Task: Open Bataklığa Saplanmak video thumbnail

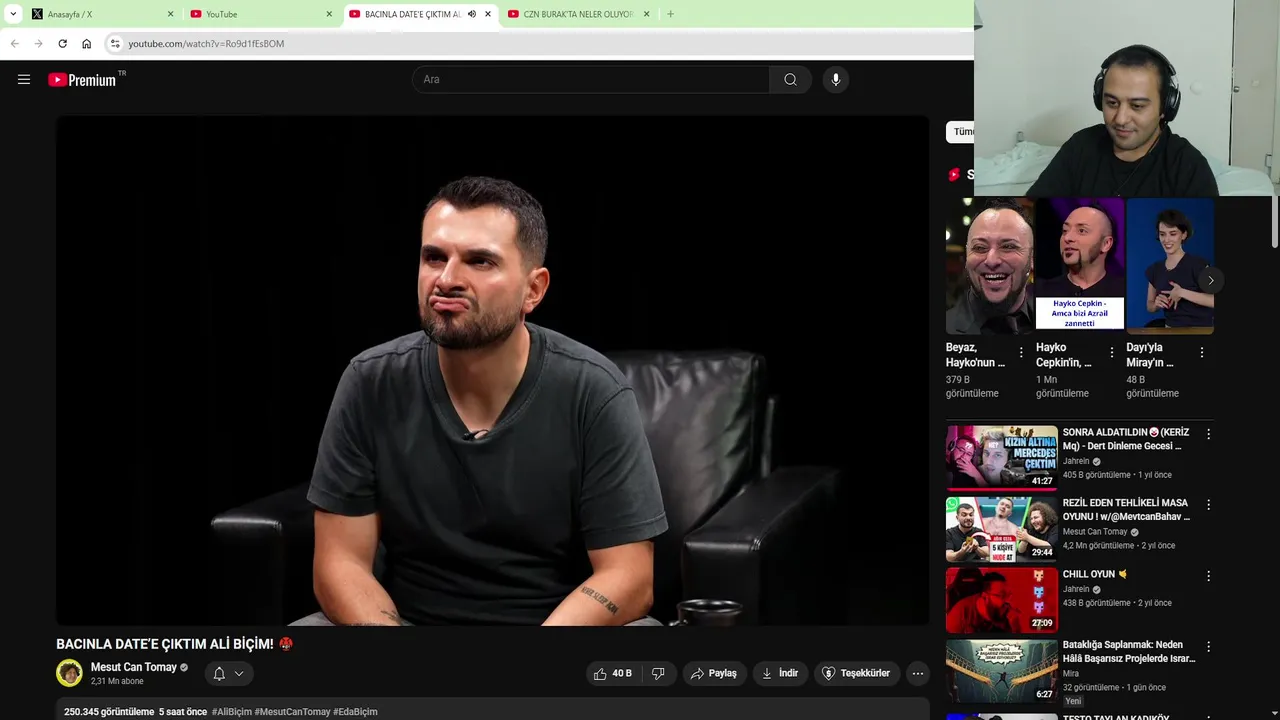Action: 1002,671
